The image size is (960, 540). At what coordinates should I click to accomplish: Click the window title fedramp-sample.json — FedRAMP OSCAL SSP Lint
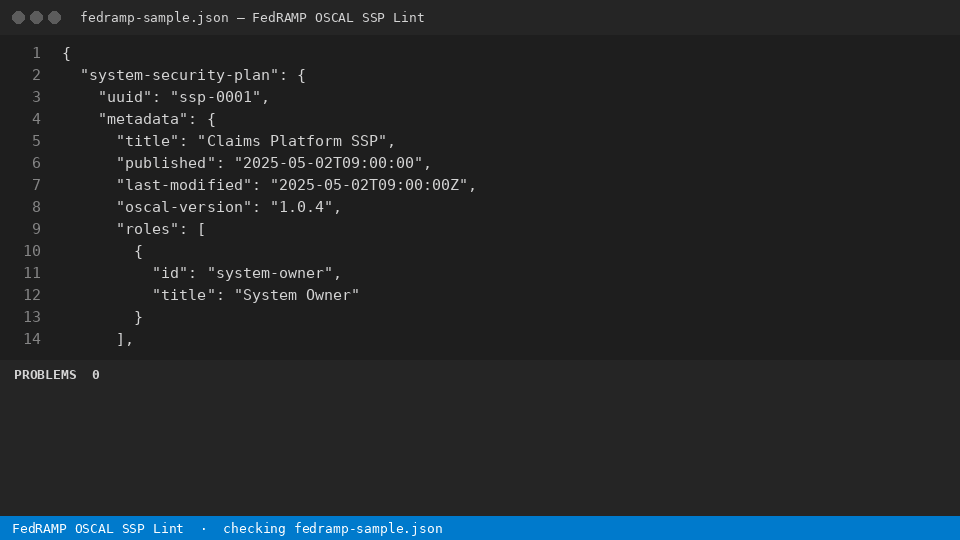pos(252,18)
